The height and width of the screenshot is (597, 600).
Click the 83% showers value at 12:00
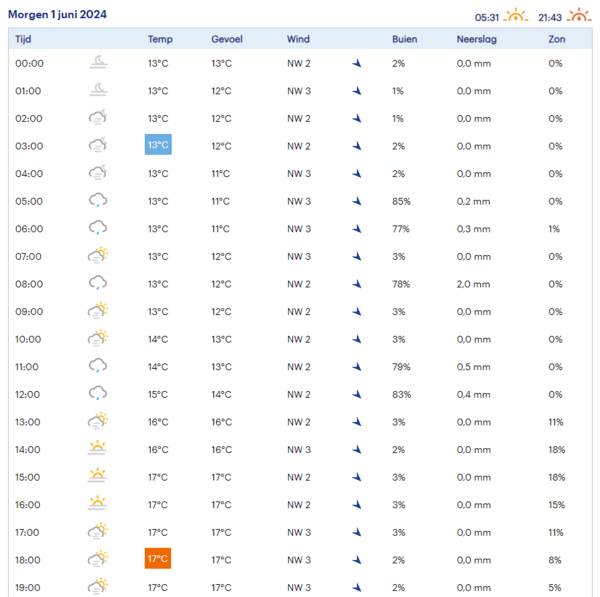(x=402, y=394)
